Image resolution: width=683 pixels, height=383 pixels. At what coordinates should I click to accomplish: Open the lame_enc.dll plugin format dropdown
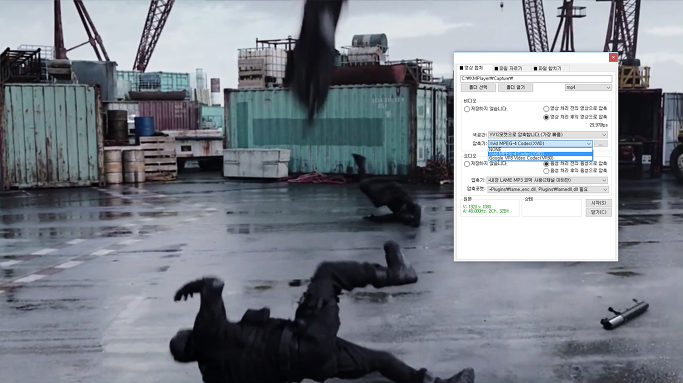click(x=548, y=190)
